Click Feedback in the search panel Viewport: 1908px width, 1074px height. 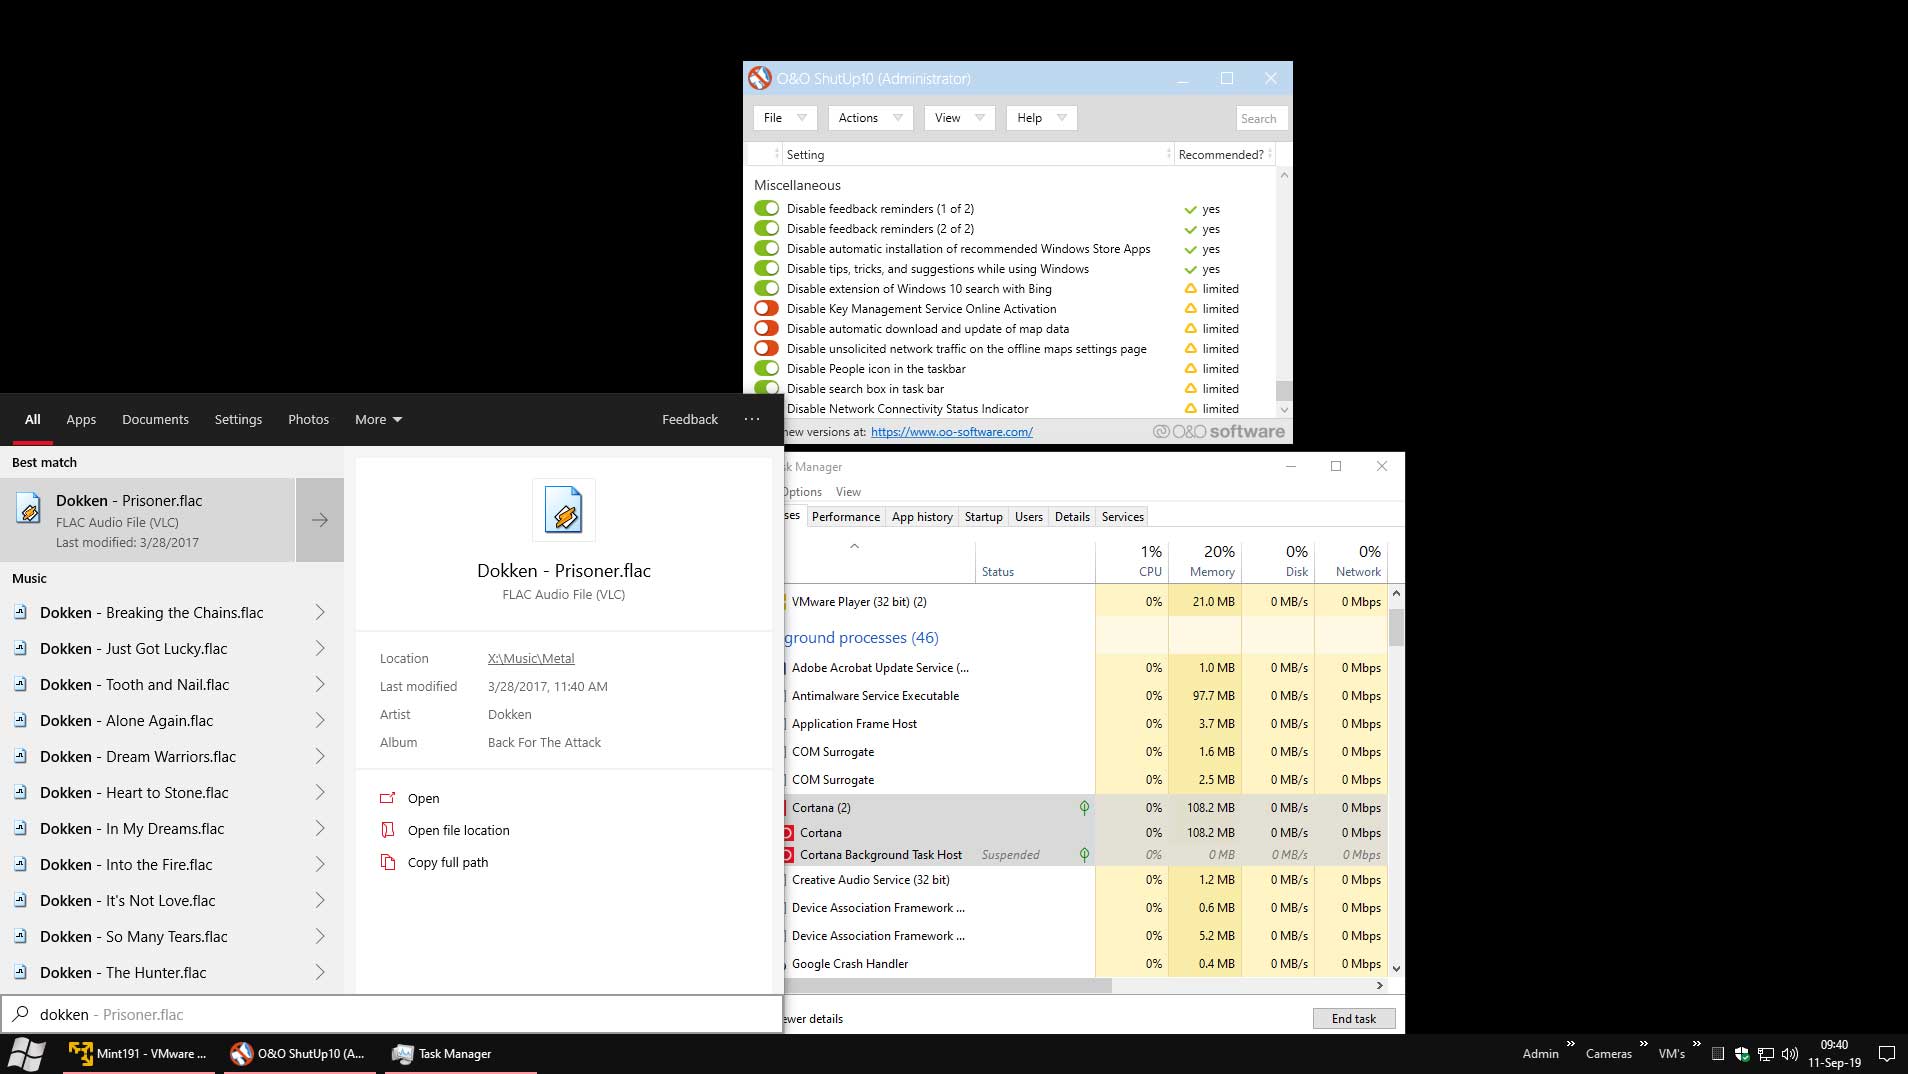pos(689,419)
